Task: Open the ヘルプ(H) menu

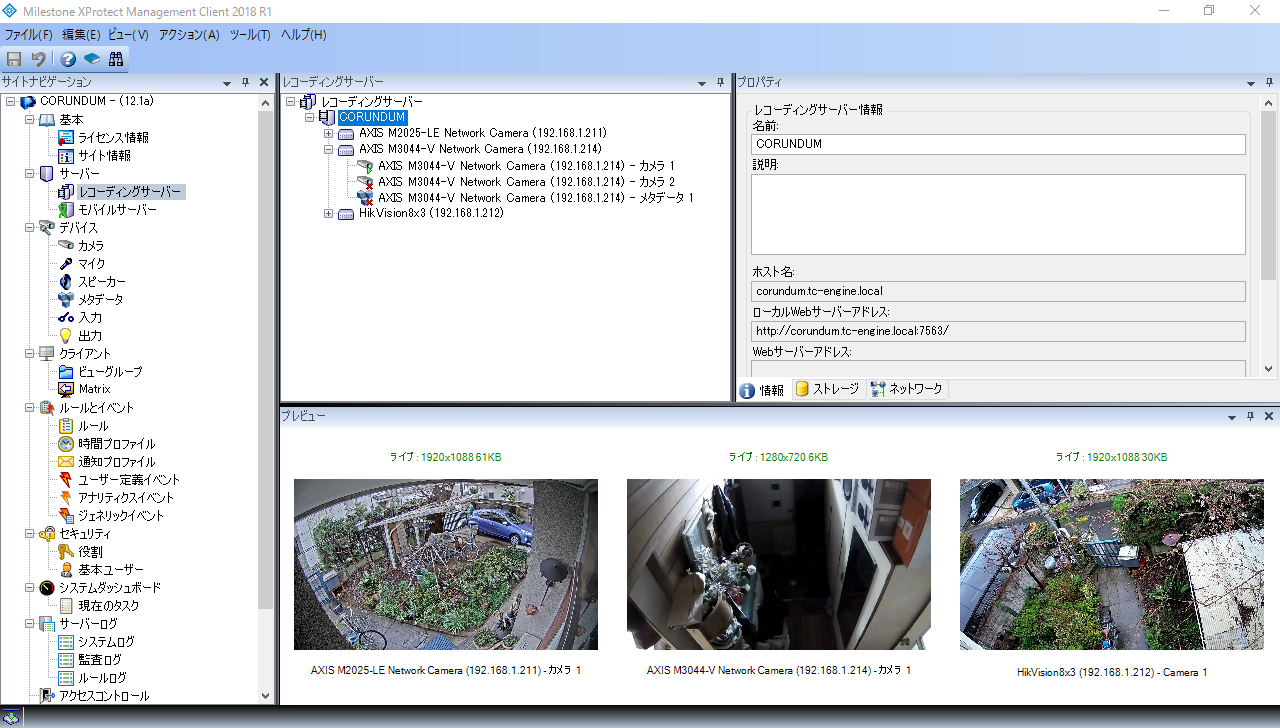Action: [303, 34]
